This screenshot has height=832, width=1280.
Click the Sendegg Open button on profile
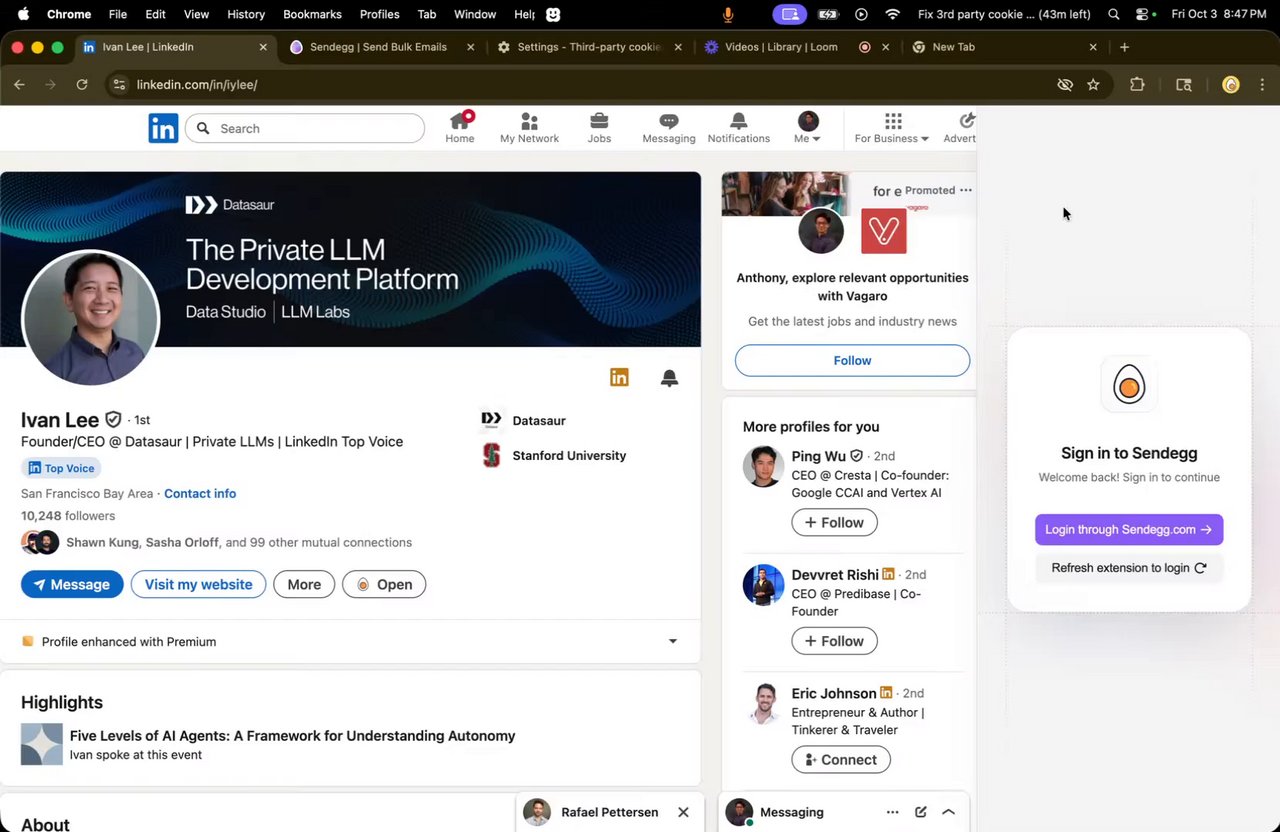(384, 584)
